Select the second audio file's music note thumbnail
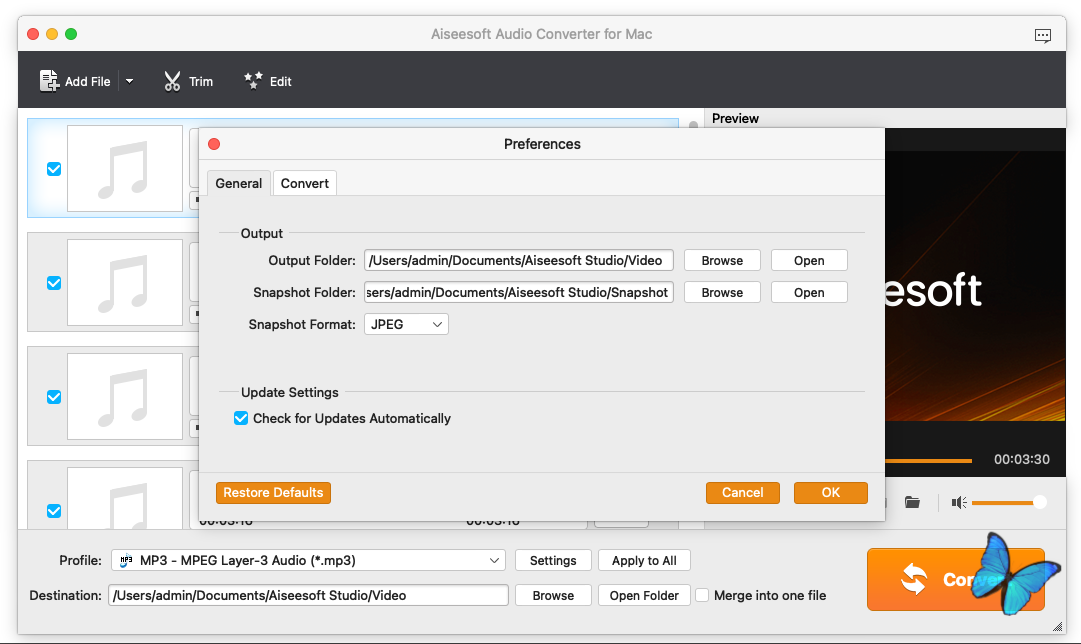The height and width of the screenshot is (644, 1081). (x=125, y=282)
